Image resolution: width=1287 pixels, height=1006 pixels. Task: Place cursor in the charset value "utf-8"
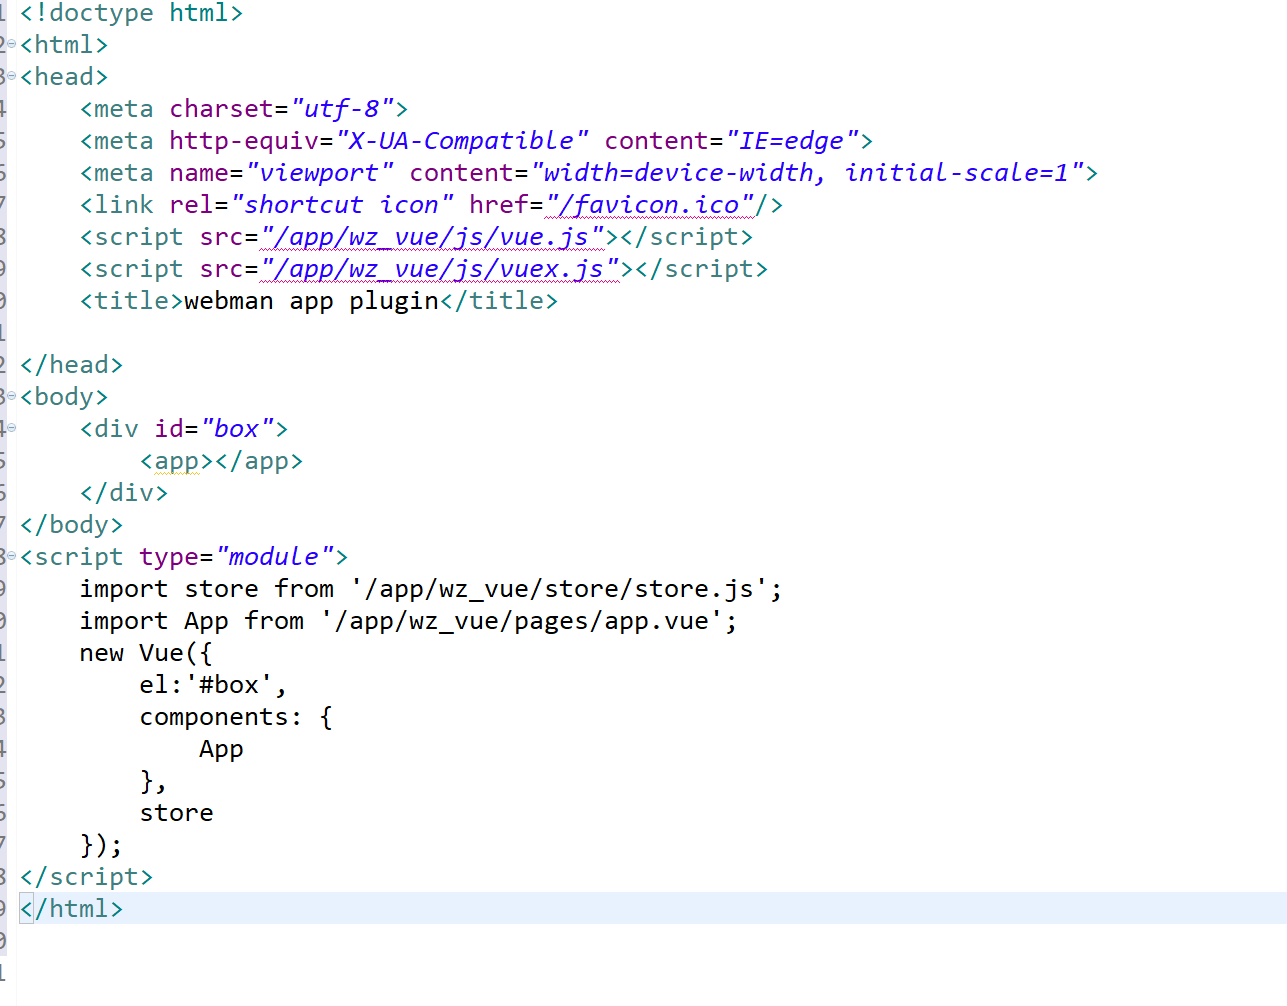tap(342, 109)
